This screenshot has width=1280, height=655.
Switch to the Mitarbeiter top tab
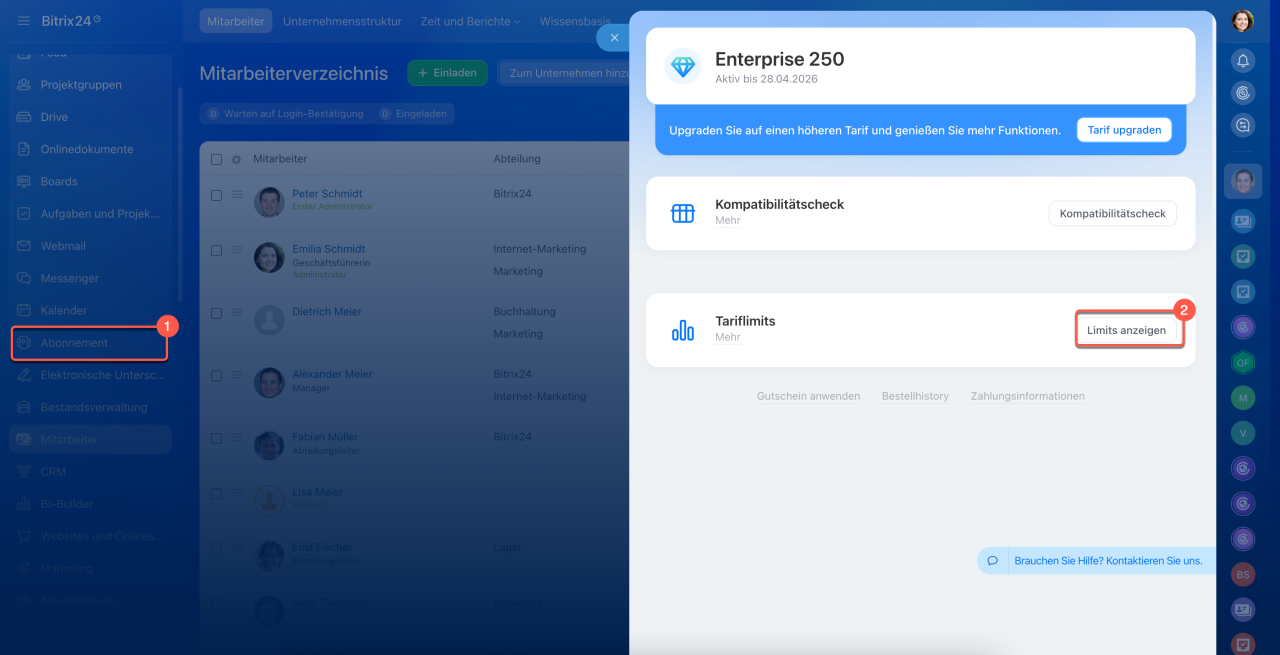tap(235, 21)
